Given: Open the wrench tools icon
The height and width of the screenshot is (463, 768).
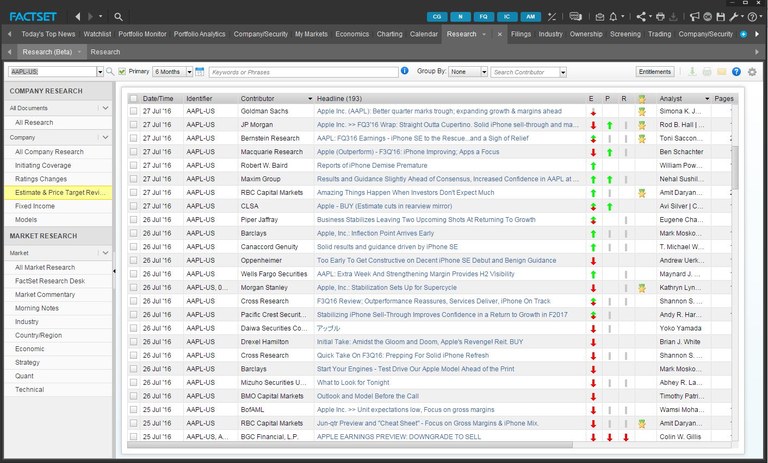Looking at the screenshot, I should 734,17.
